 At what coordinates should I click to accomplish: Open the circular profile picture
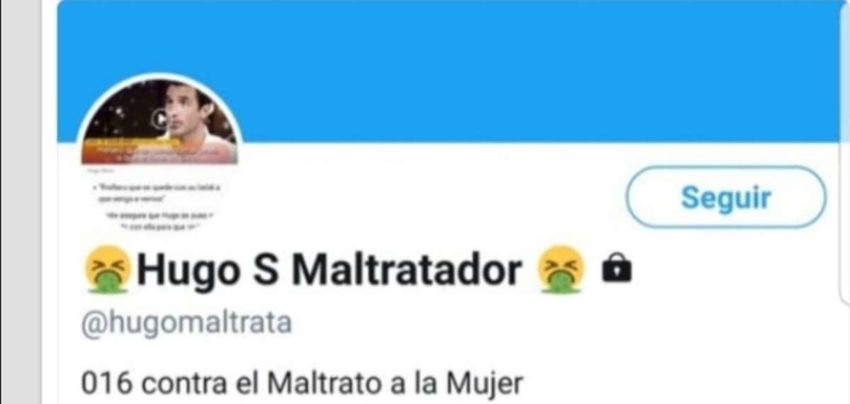(159, 153)
